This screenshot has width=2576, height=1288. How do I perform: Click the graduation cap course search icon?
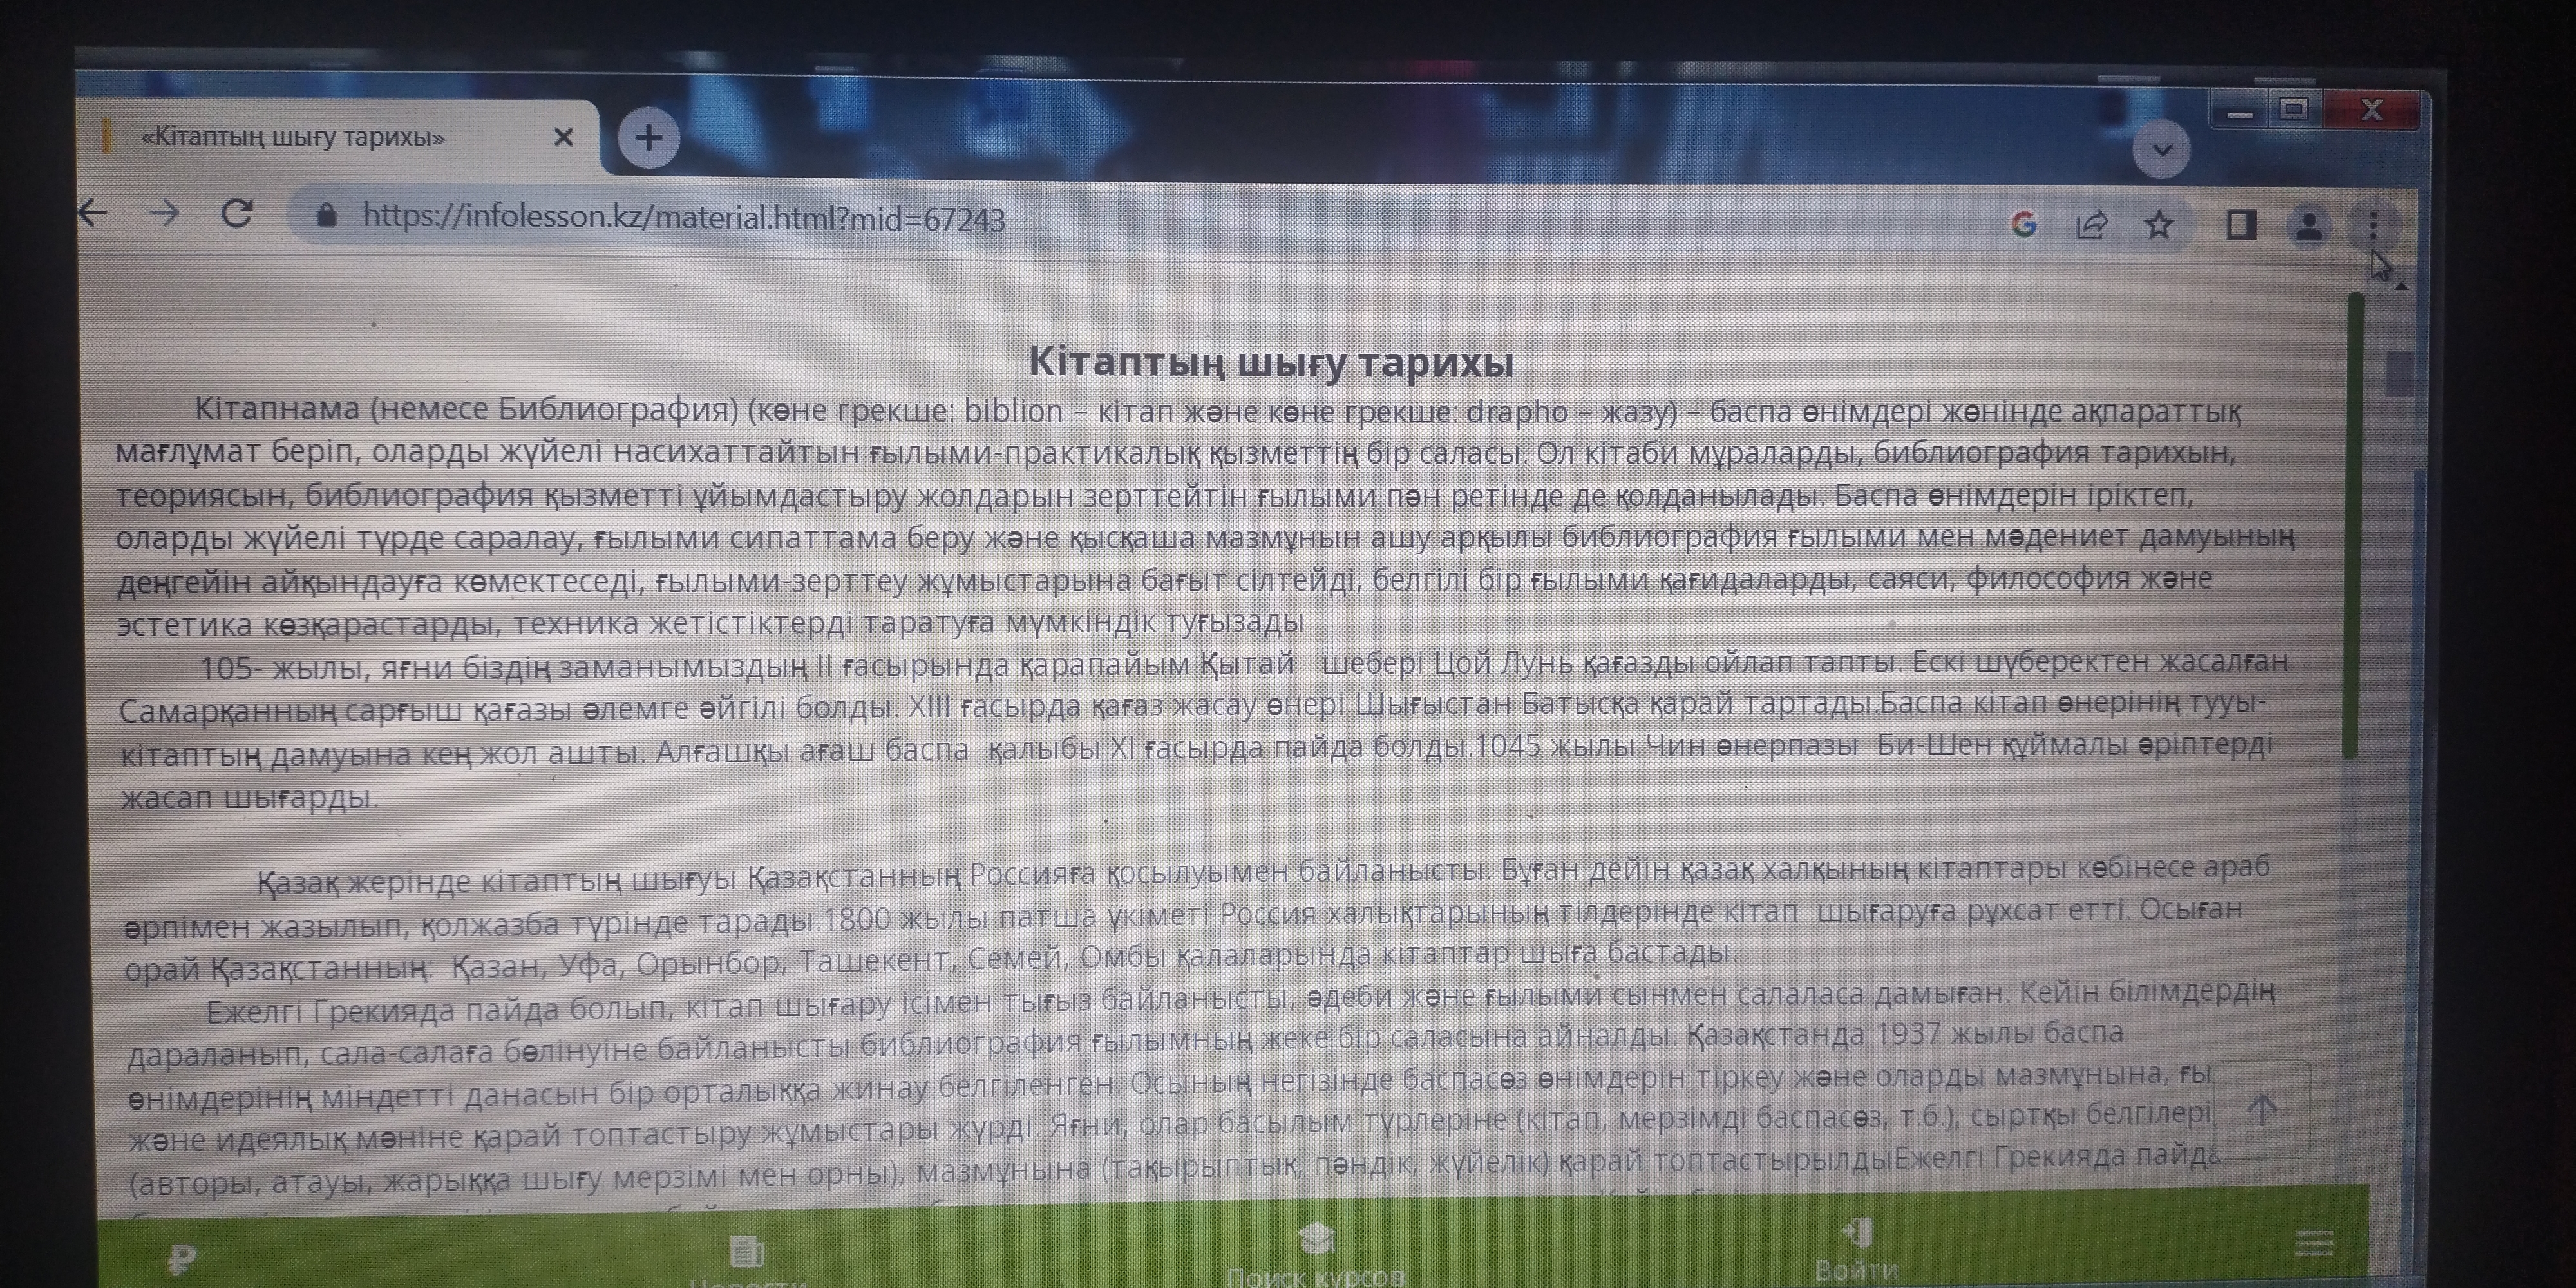coord(1315,1237)
